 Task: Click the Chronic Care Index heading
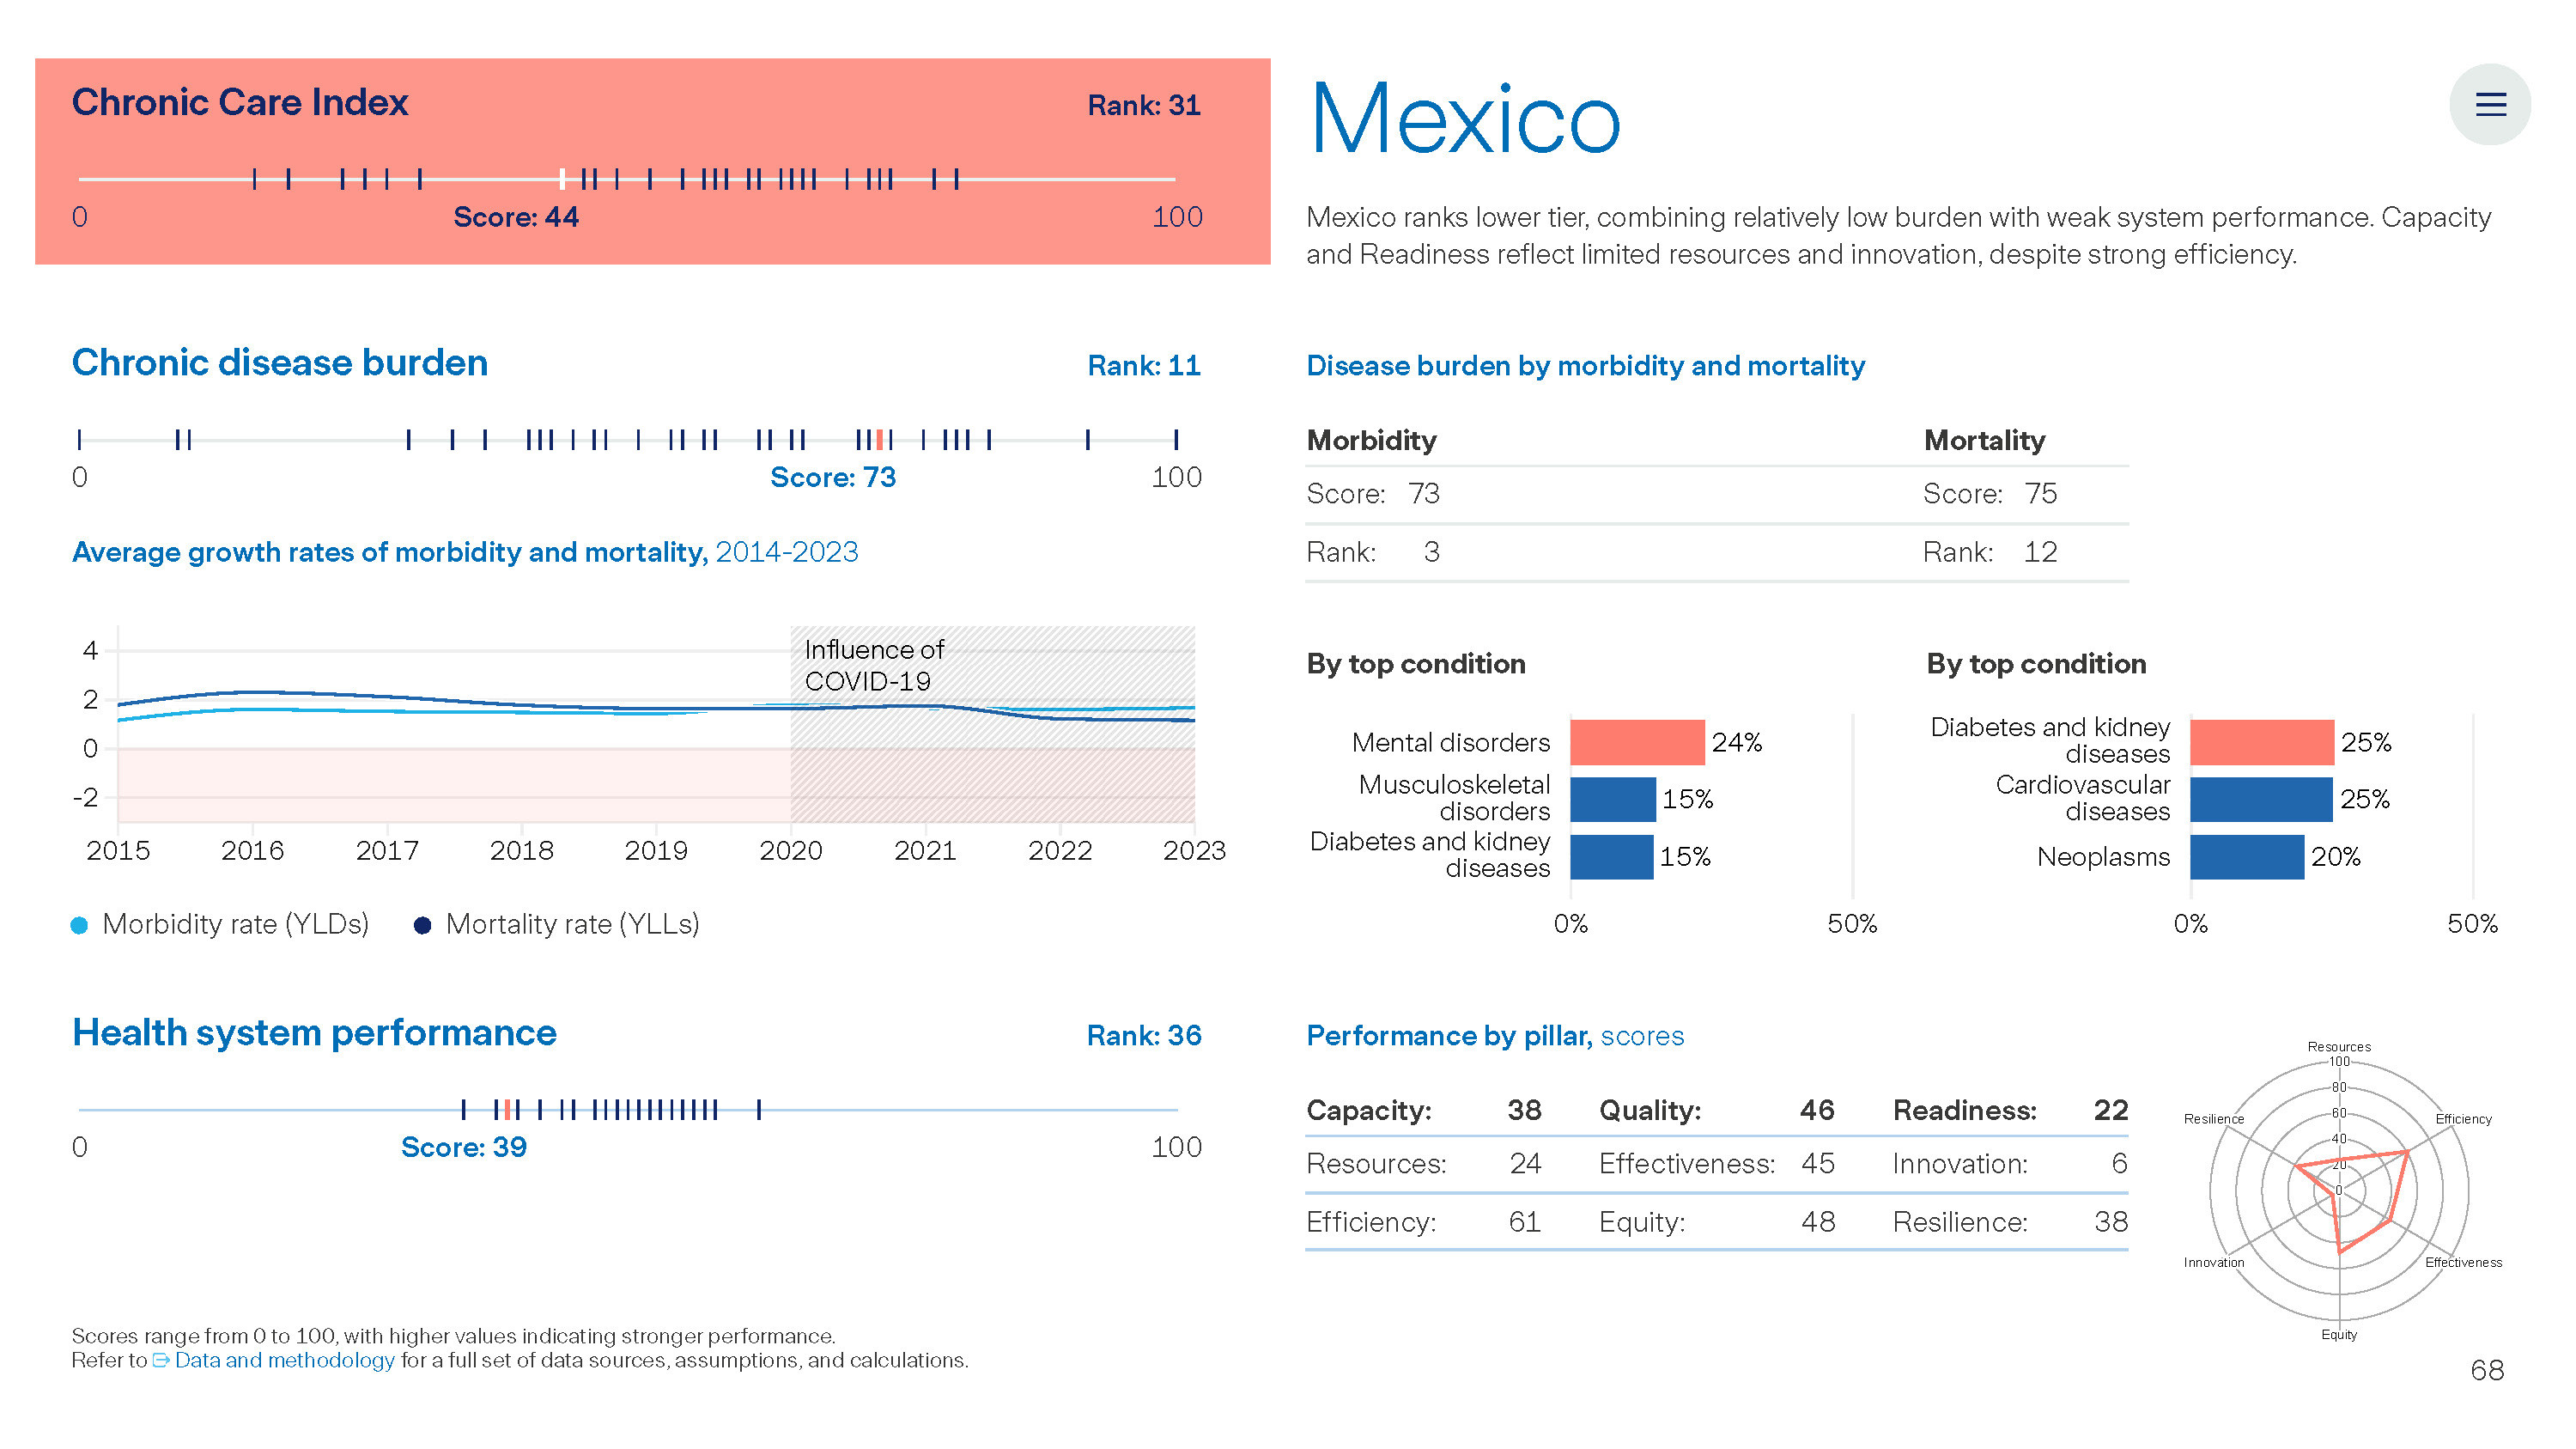(x=240, y=102)
